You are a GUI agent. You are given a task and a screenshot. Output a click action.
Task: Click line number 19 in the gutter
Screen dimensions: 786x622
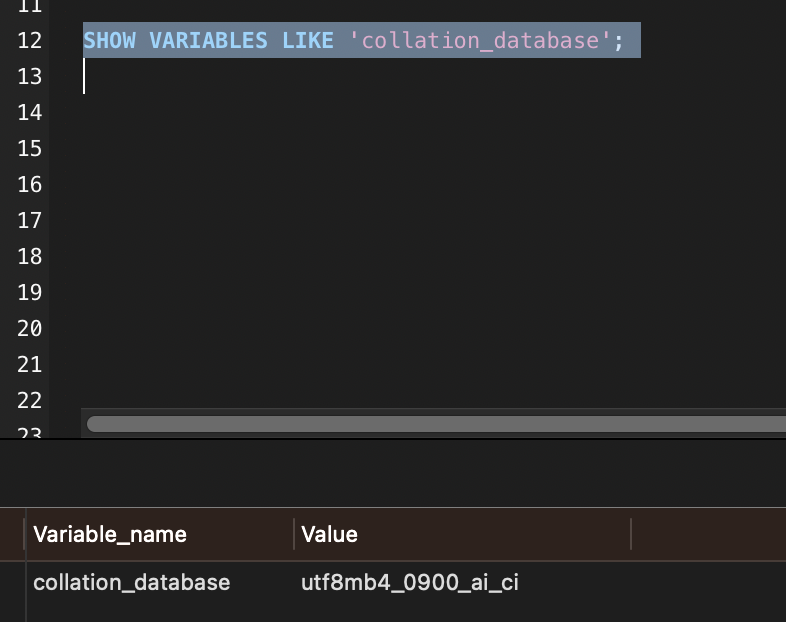pyautogui.click(x=30, y=293)
